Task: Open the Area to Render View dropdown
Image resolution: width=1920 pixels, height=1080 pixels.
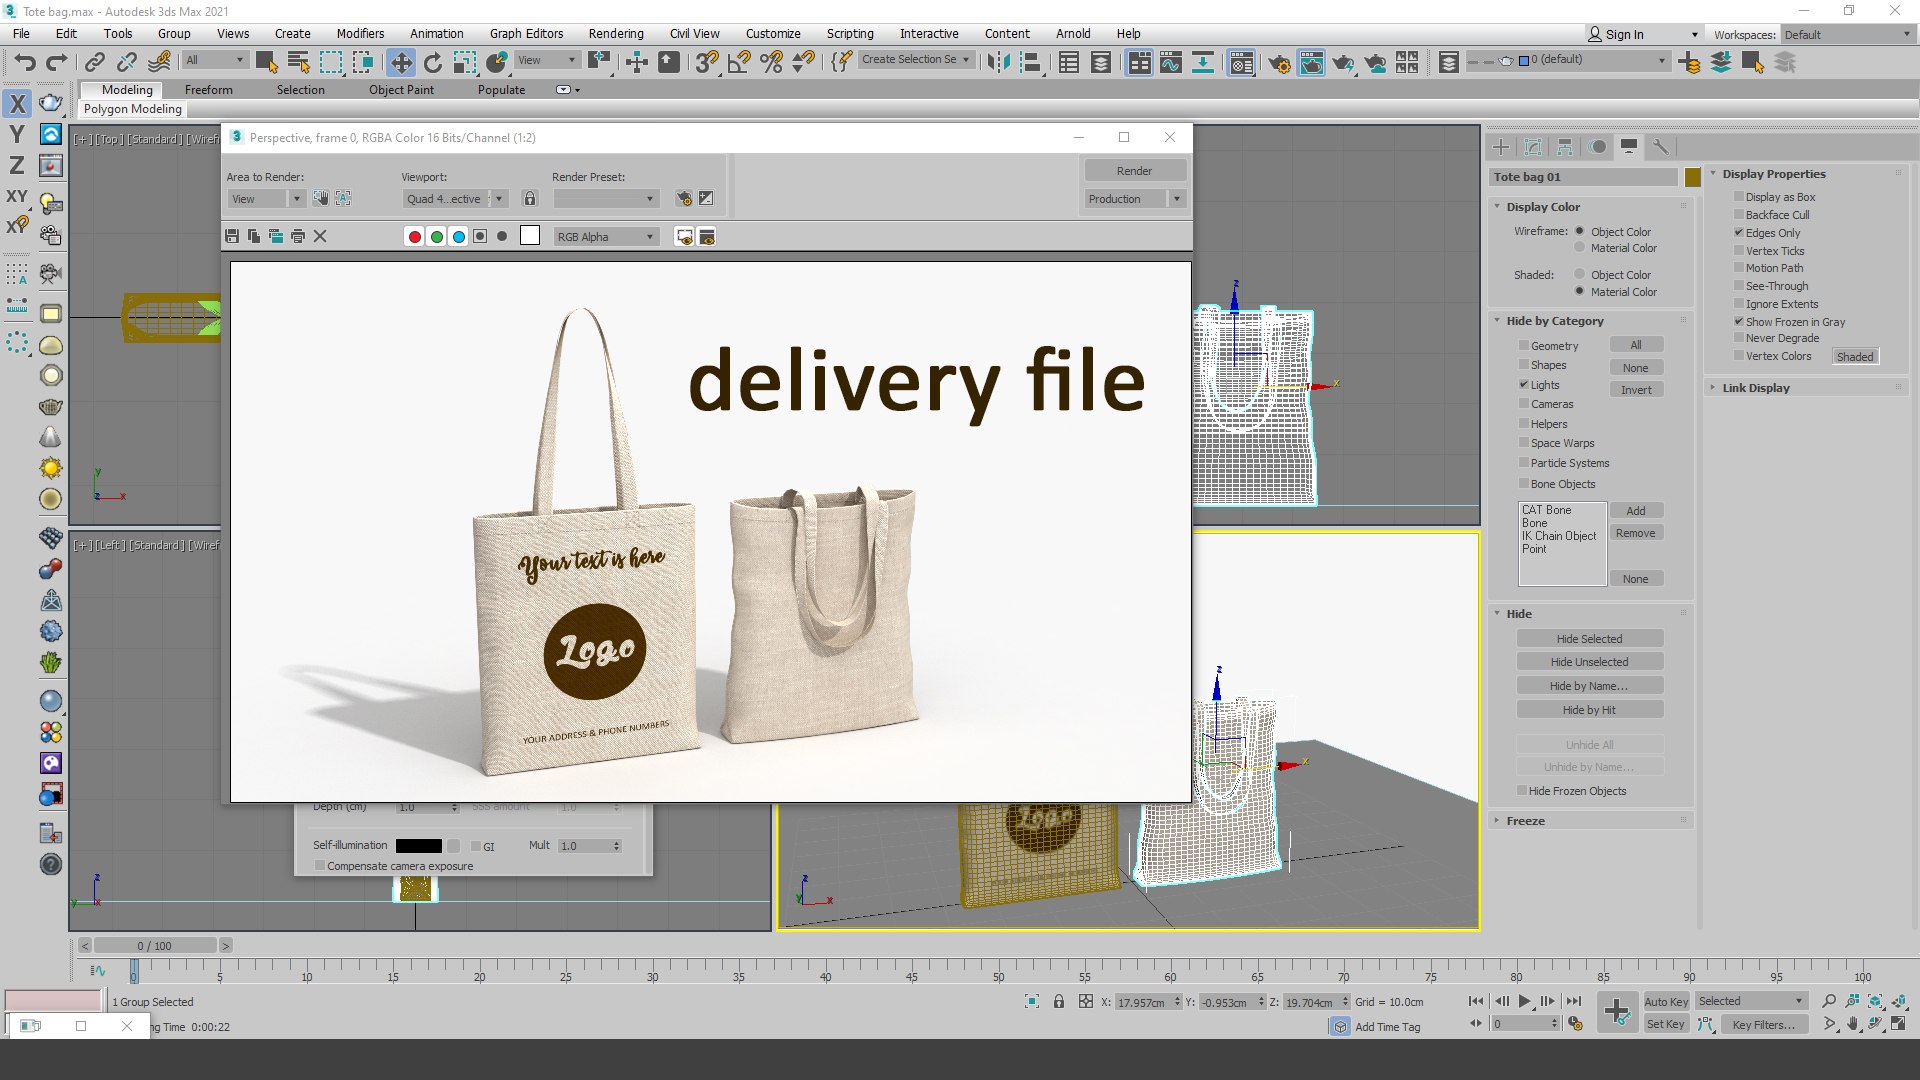Action: coord(265,199)
